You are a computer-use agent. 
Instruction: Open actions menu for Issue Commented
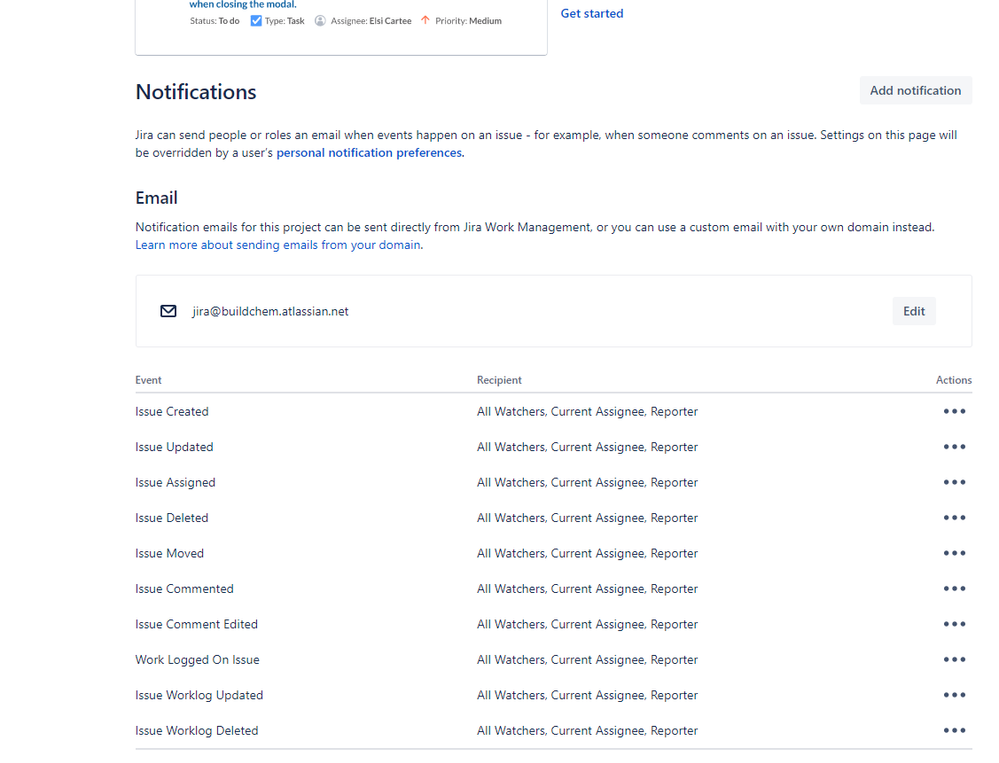point(954,588)
